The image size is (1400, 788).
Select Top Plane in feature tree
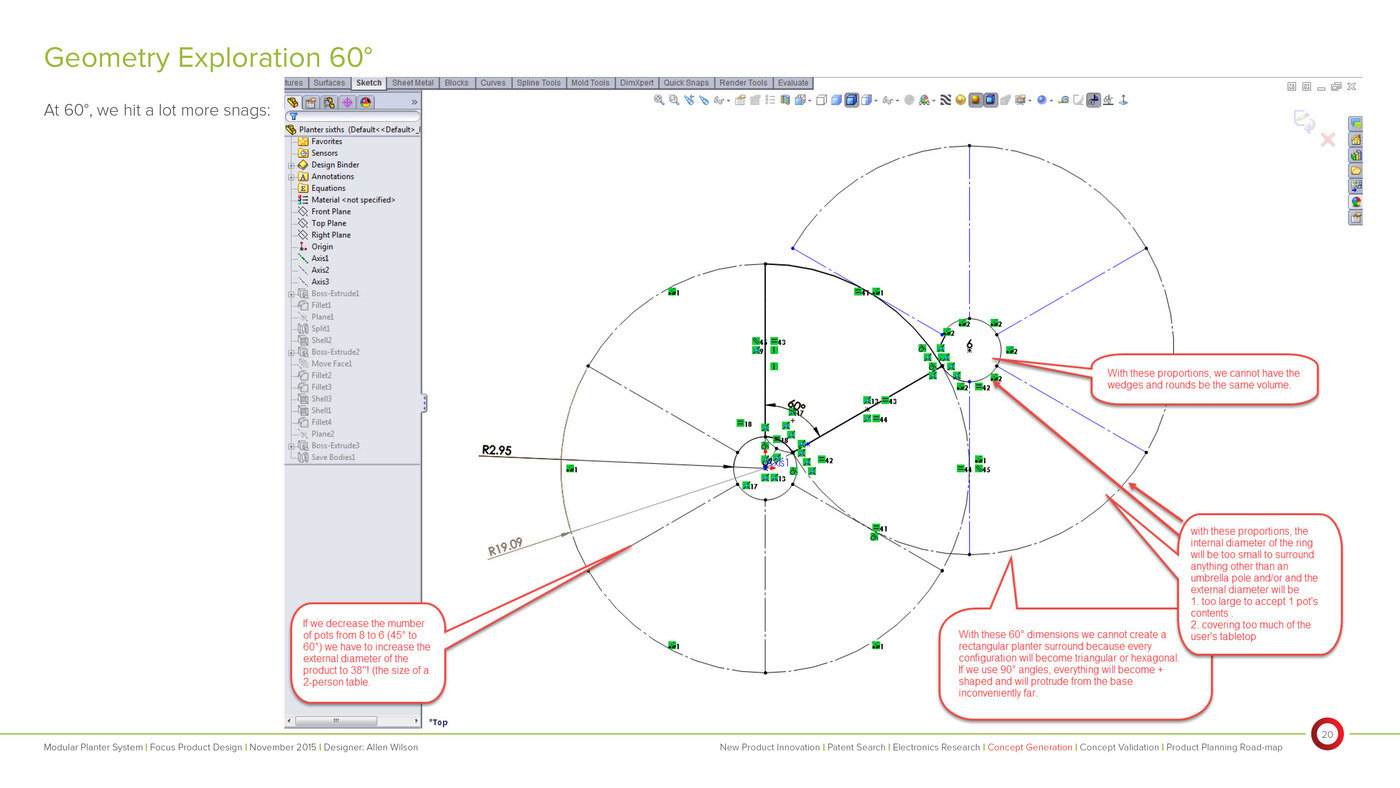click(x=330, y=223)
